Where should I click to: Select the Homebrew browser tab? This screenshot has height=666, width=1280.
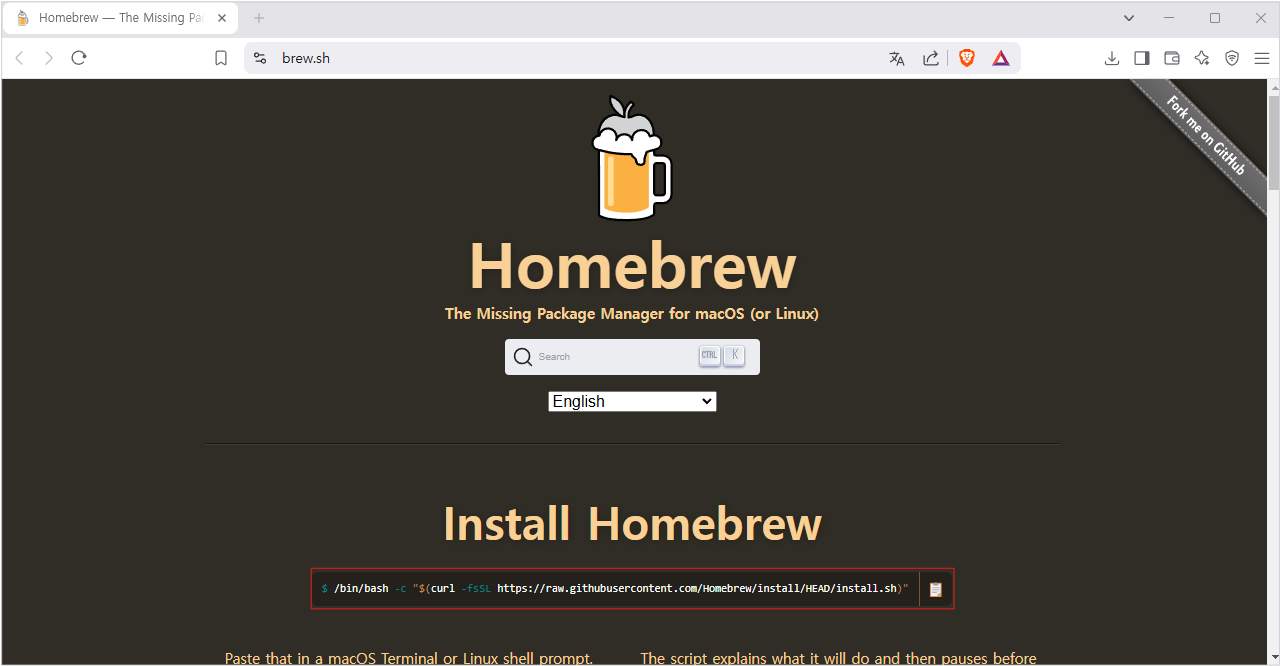pos(120,18)
